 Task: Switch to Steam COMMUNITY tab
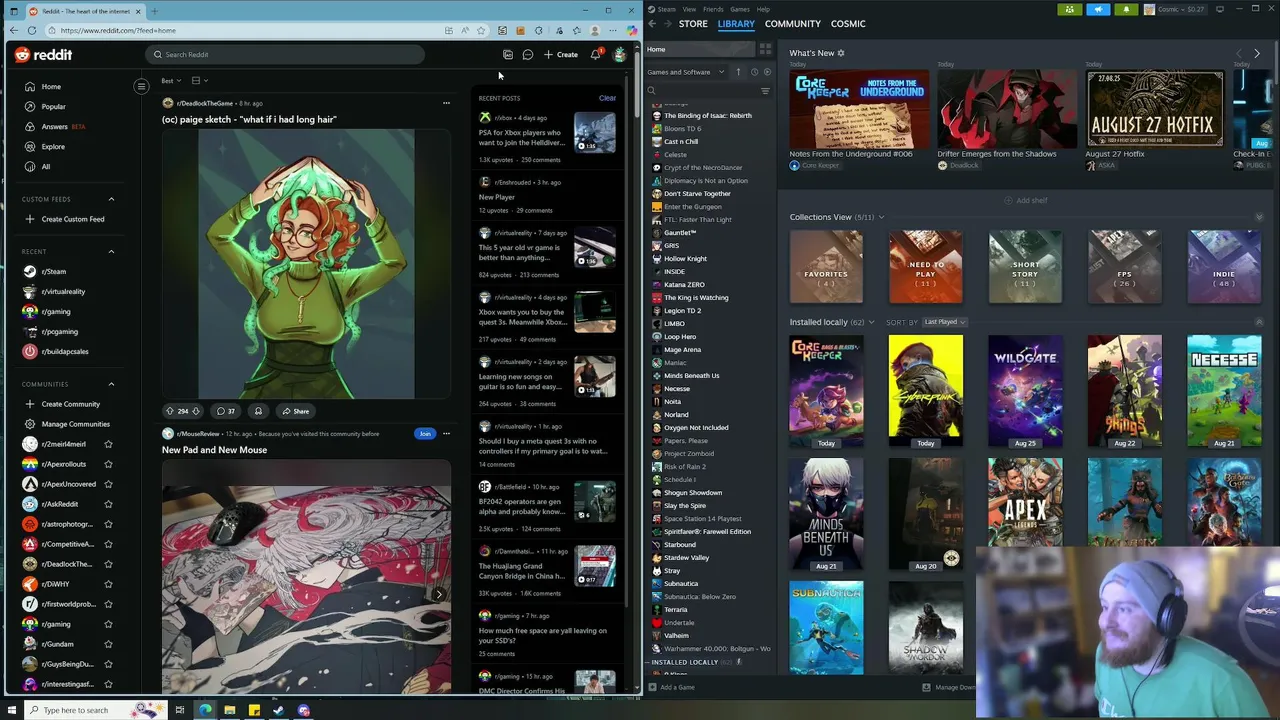tap(792, 23)
